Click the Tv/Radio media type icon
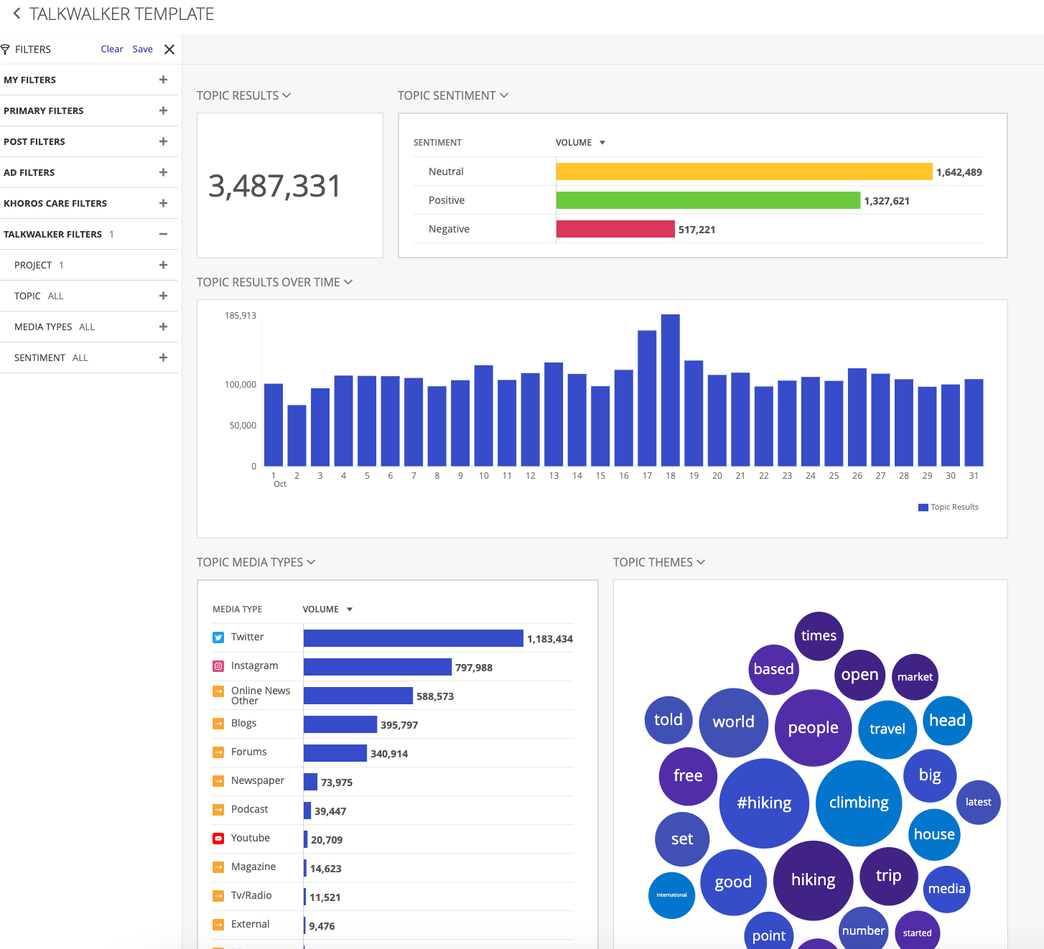Screen dimensions: 1044x949 pyautogui.click(x=218, y=896)
